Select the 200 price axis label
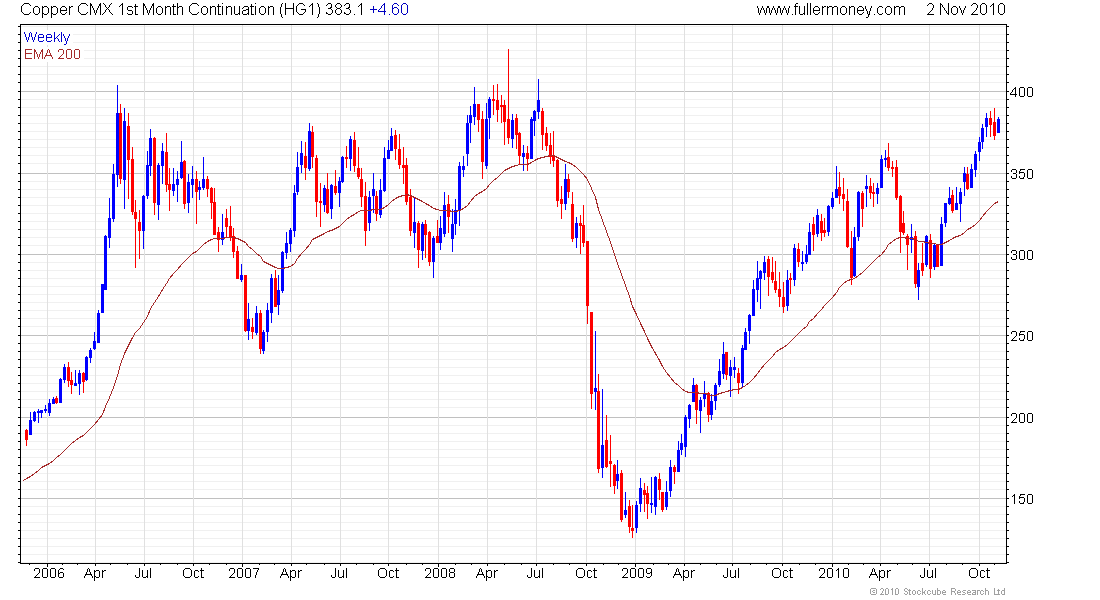 point(1021,418)
